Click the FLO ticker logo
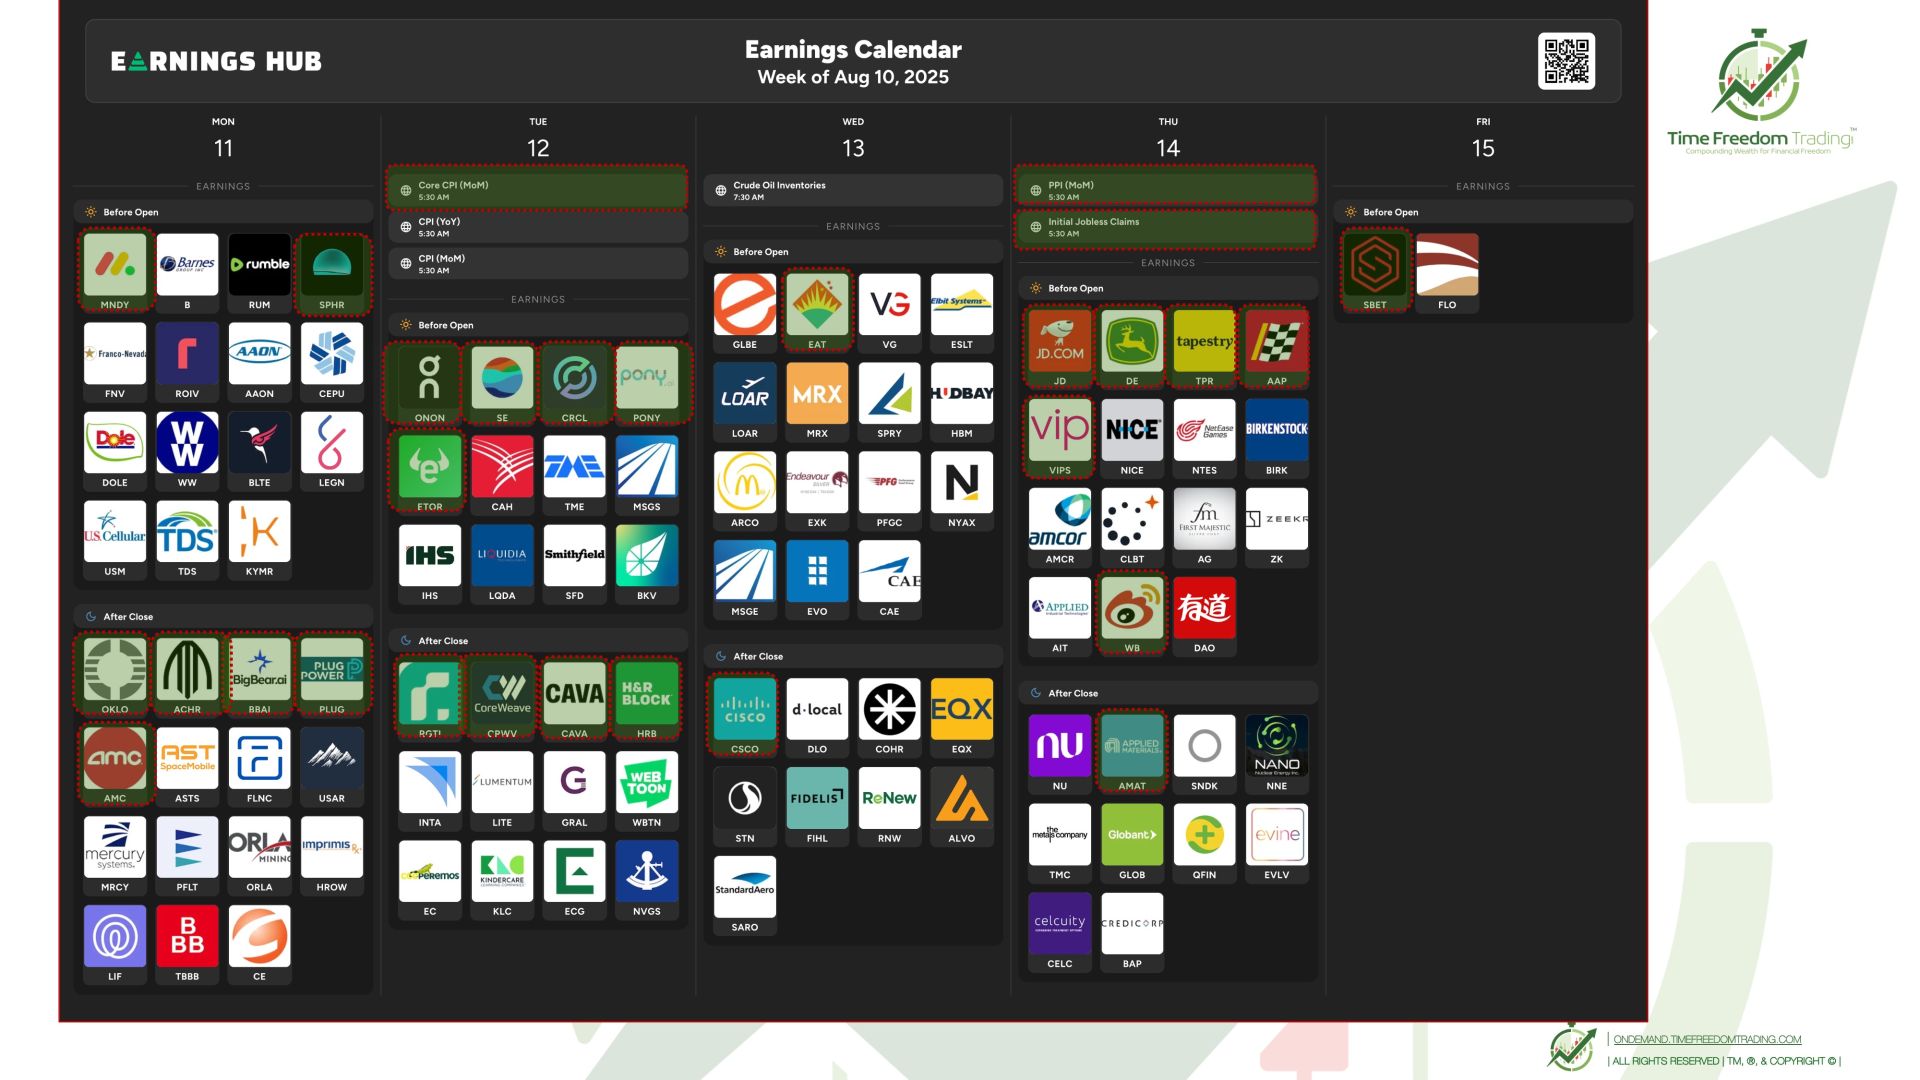This screenshot has height=1080, width=1920. click(x=1447, y=265)
